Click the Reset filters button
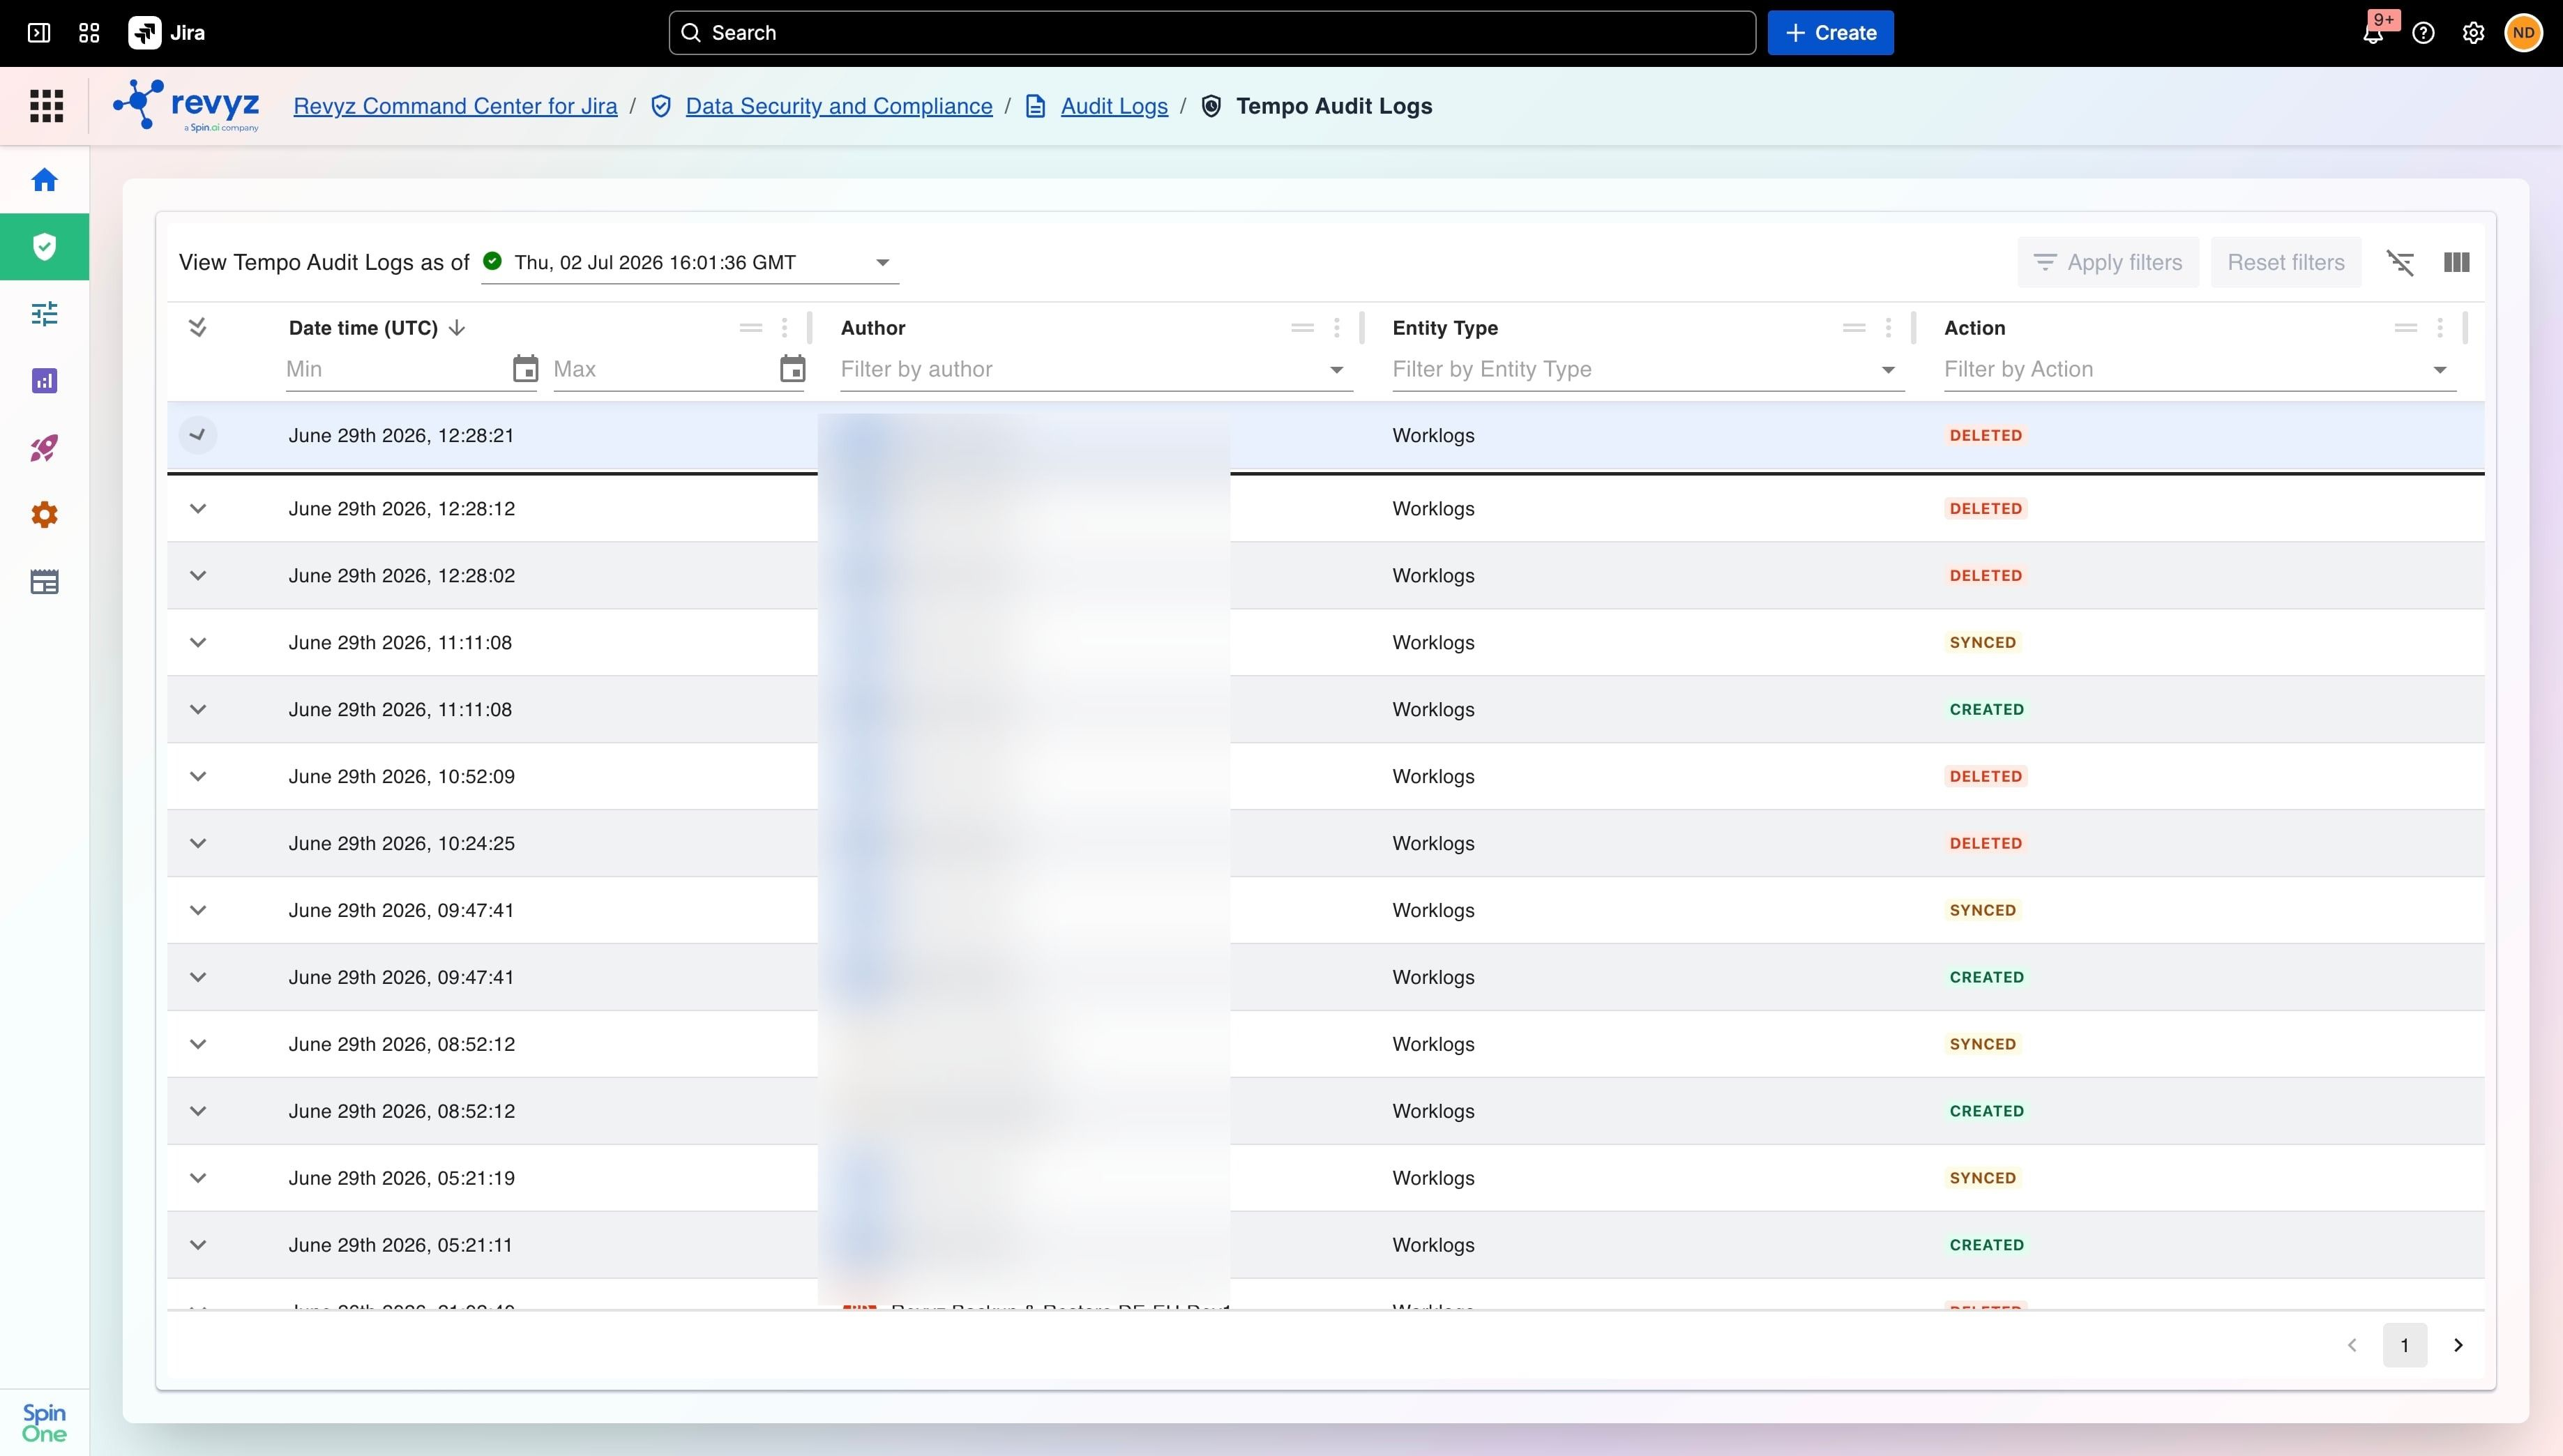The height and width of the screenshot is (1456, 2563). [x=2286, y=262]
